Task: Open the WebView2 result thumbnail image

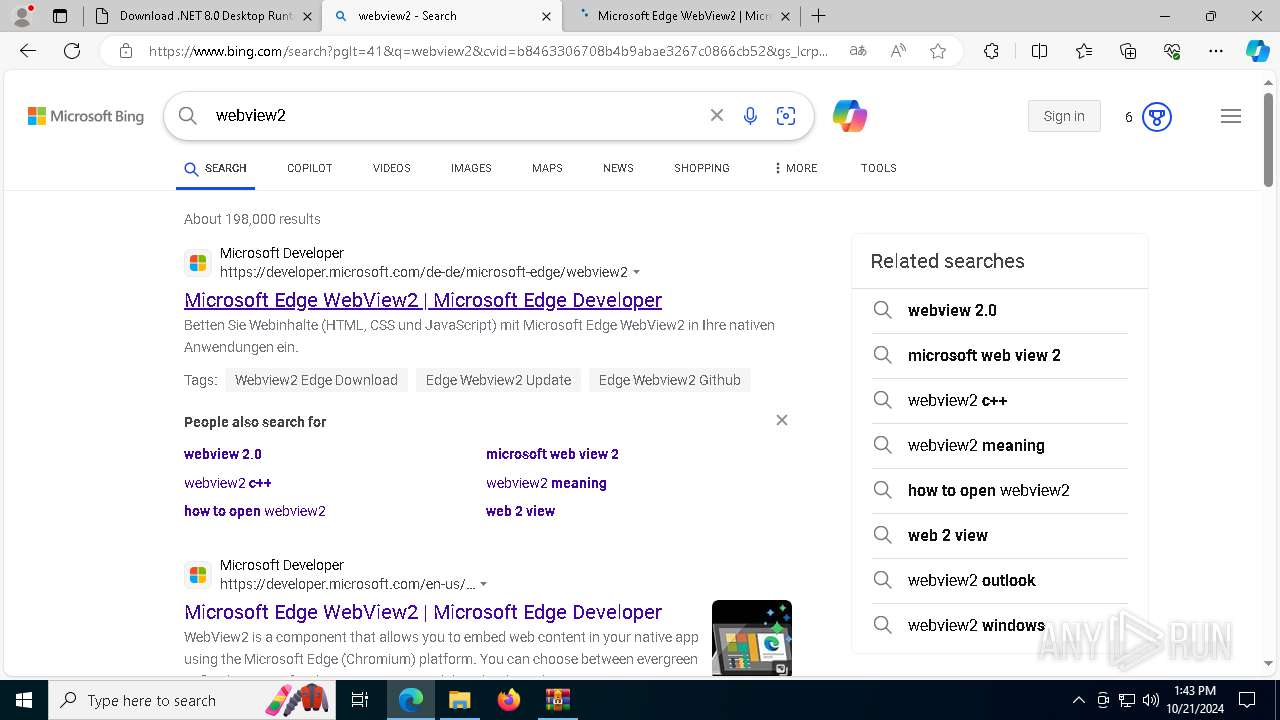Action: [x=752, y=638]
